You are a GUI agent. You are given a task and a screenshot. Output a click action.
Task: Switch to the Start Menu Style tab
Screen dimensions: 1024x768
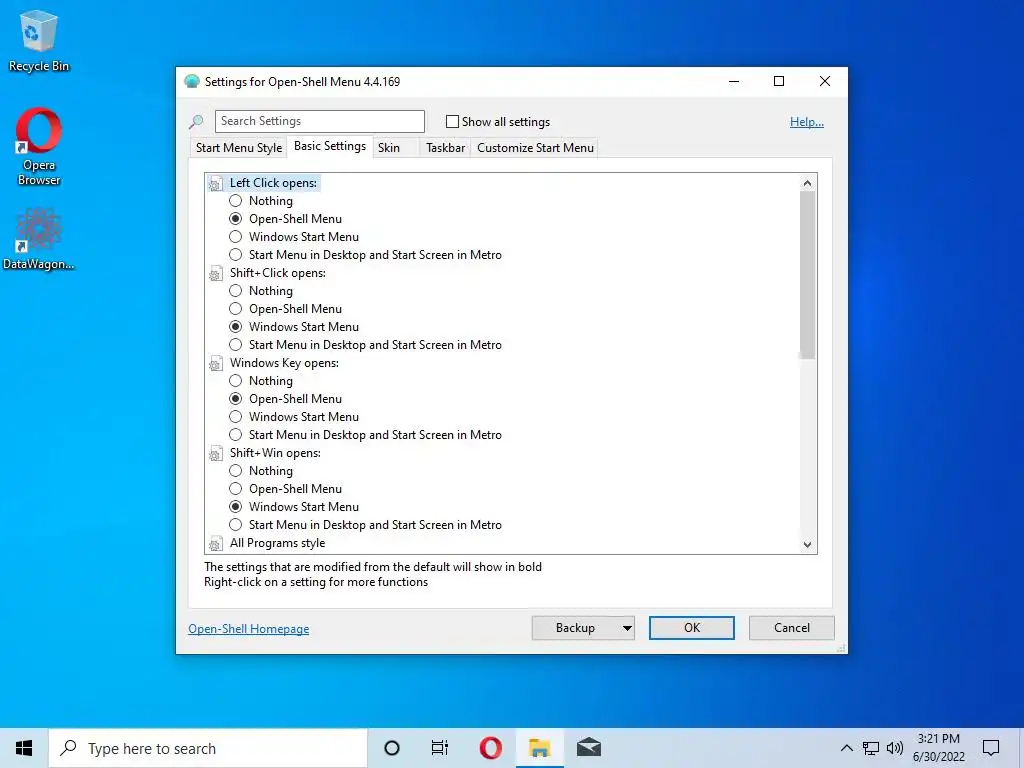[x=239, y=148]
